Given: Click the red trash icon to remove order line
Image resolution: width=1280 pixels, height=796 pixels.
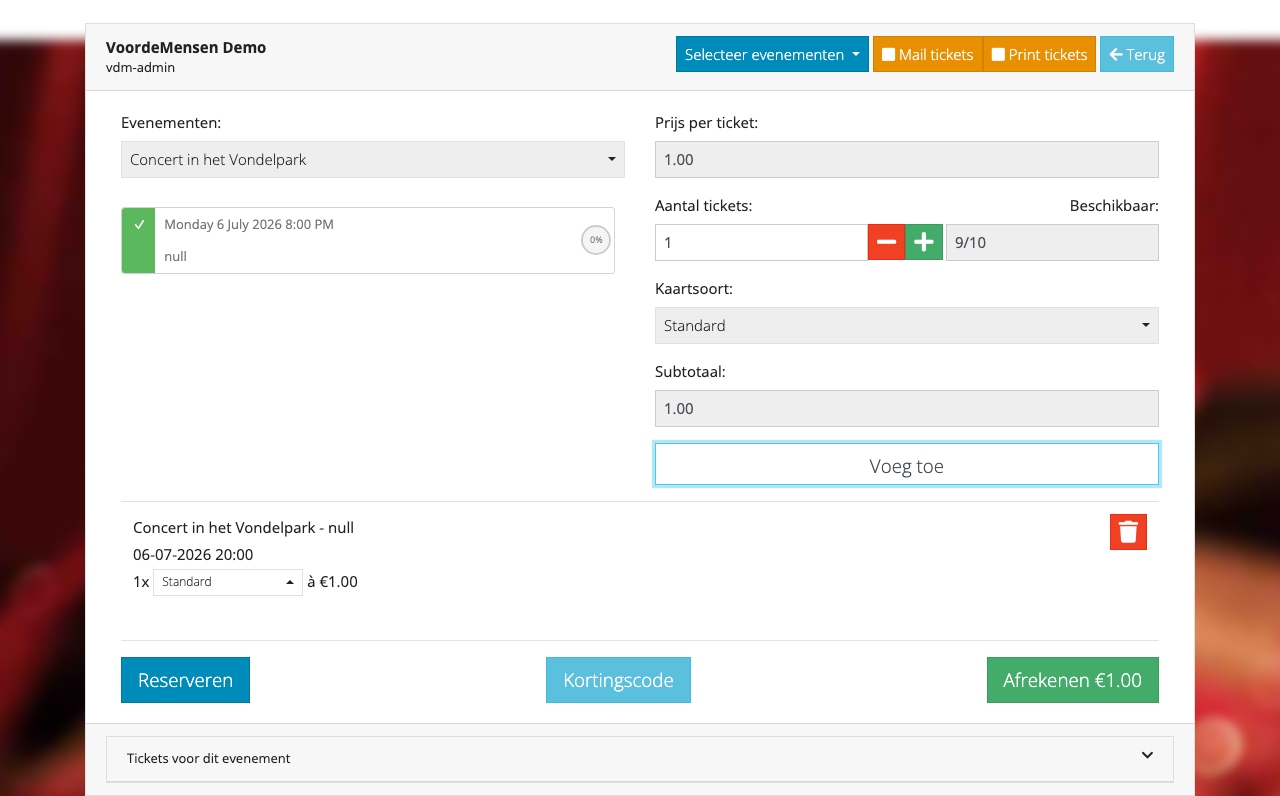Looking at the screenshot, I should [1128, 531].
